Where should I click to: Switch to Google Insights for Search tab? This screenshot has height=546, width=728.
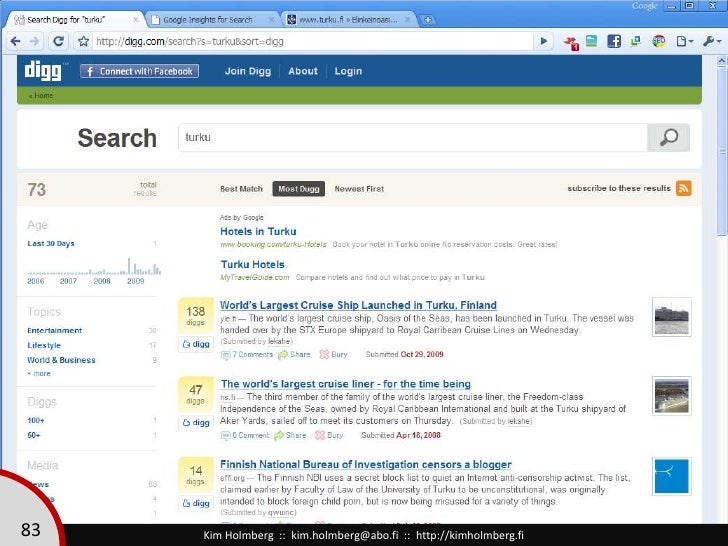pyautogui.click(x=208, y=19)
